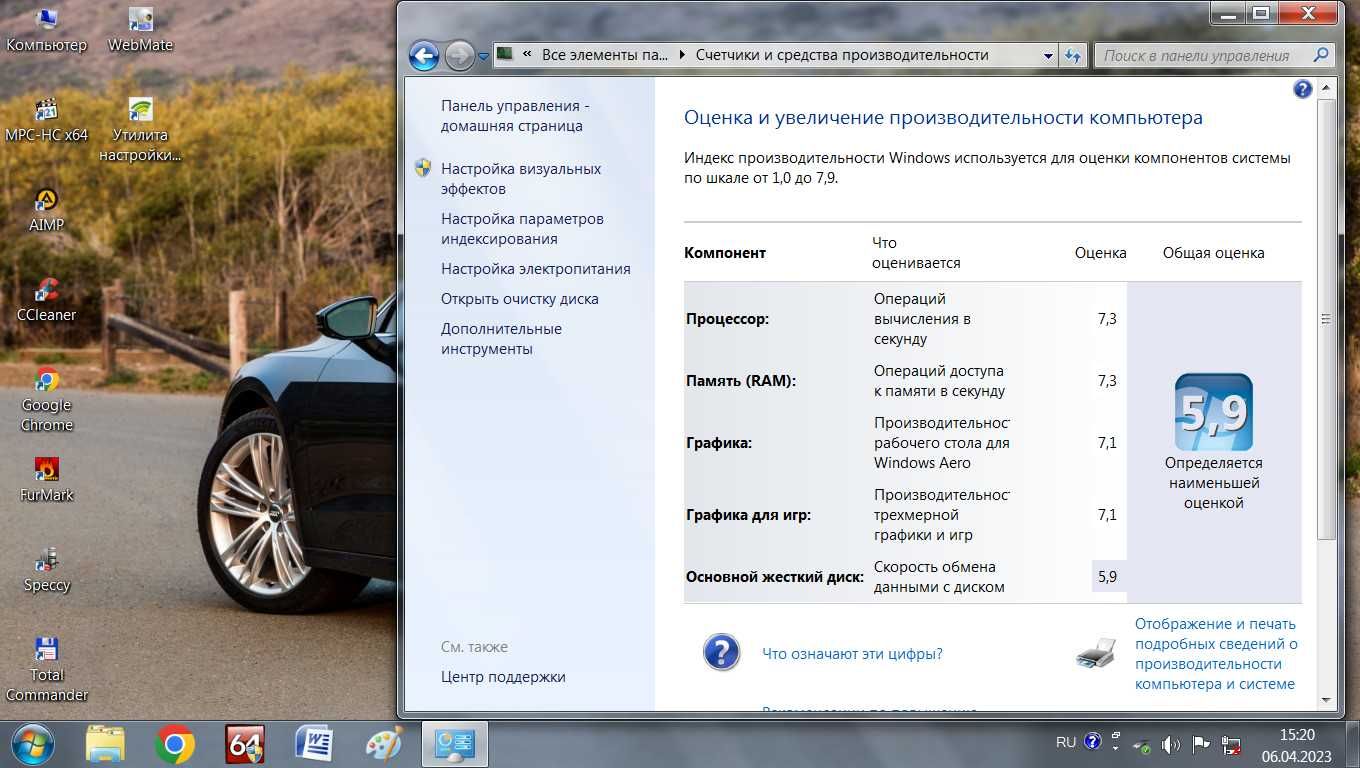Expand breadcrumb arrow after Все элементы
The height and width of the screenshot is (768, 1360).
click(x=682, y=56)
